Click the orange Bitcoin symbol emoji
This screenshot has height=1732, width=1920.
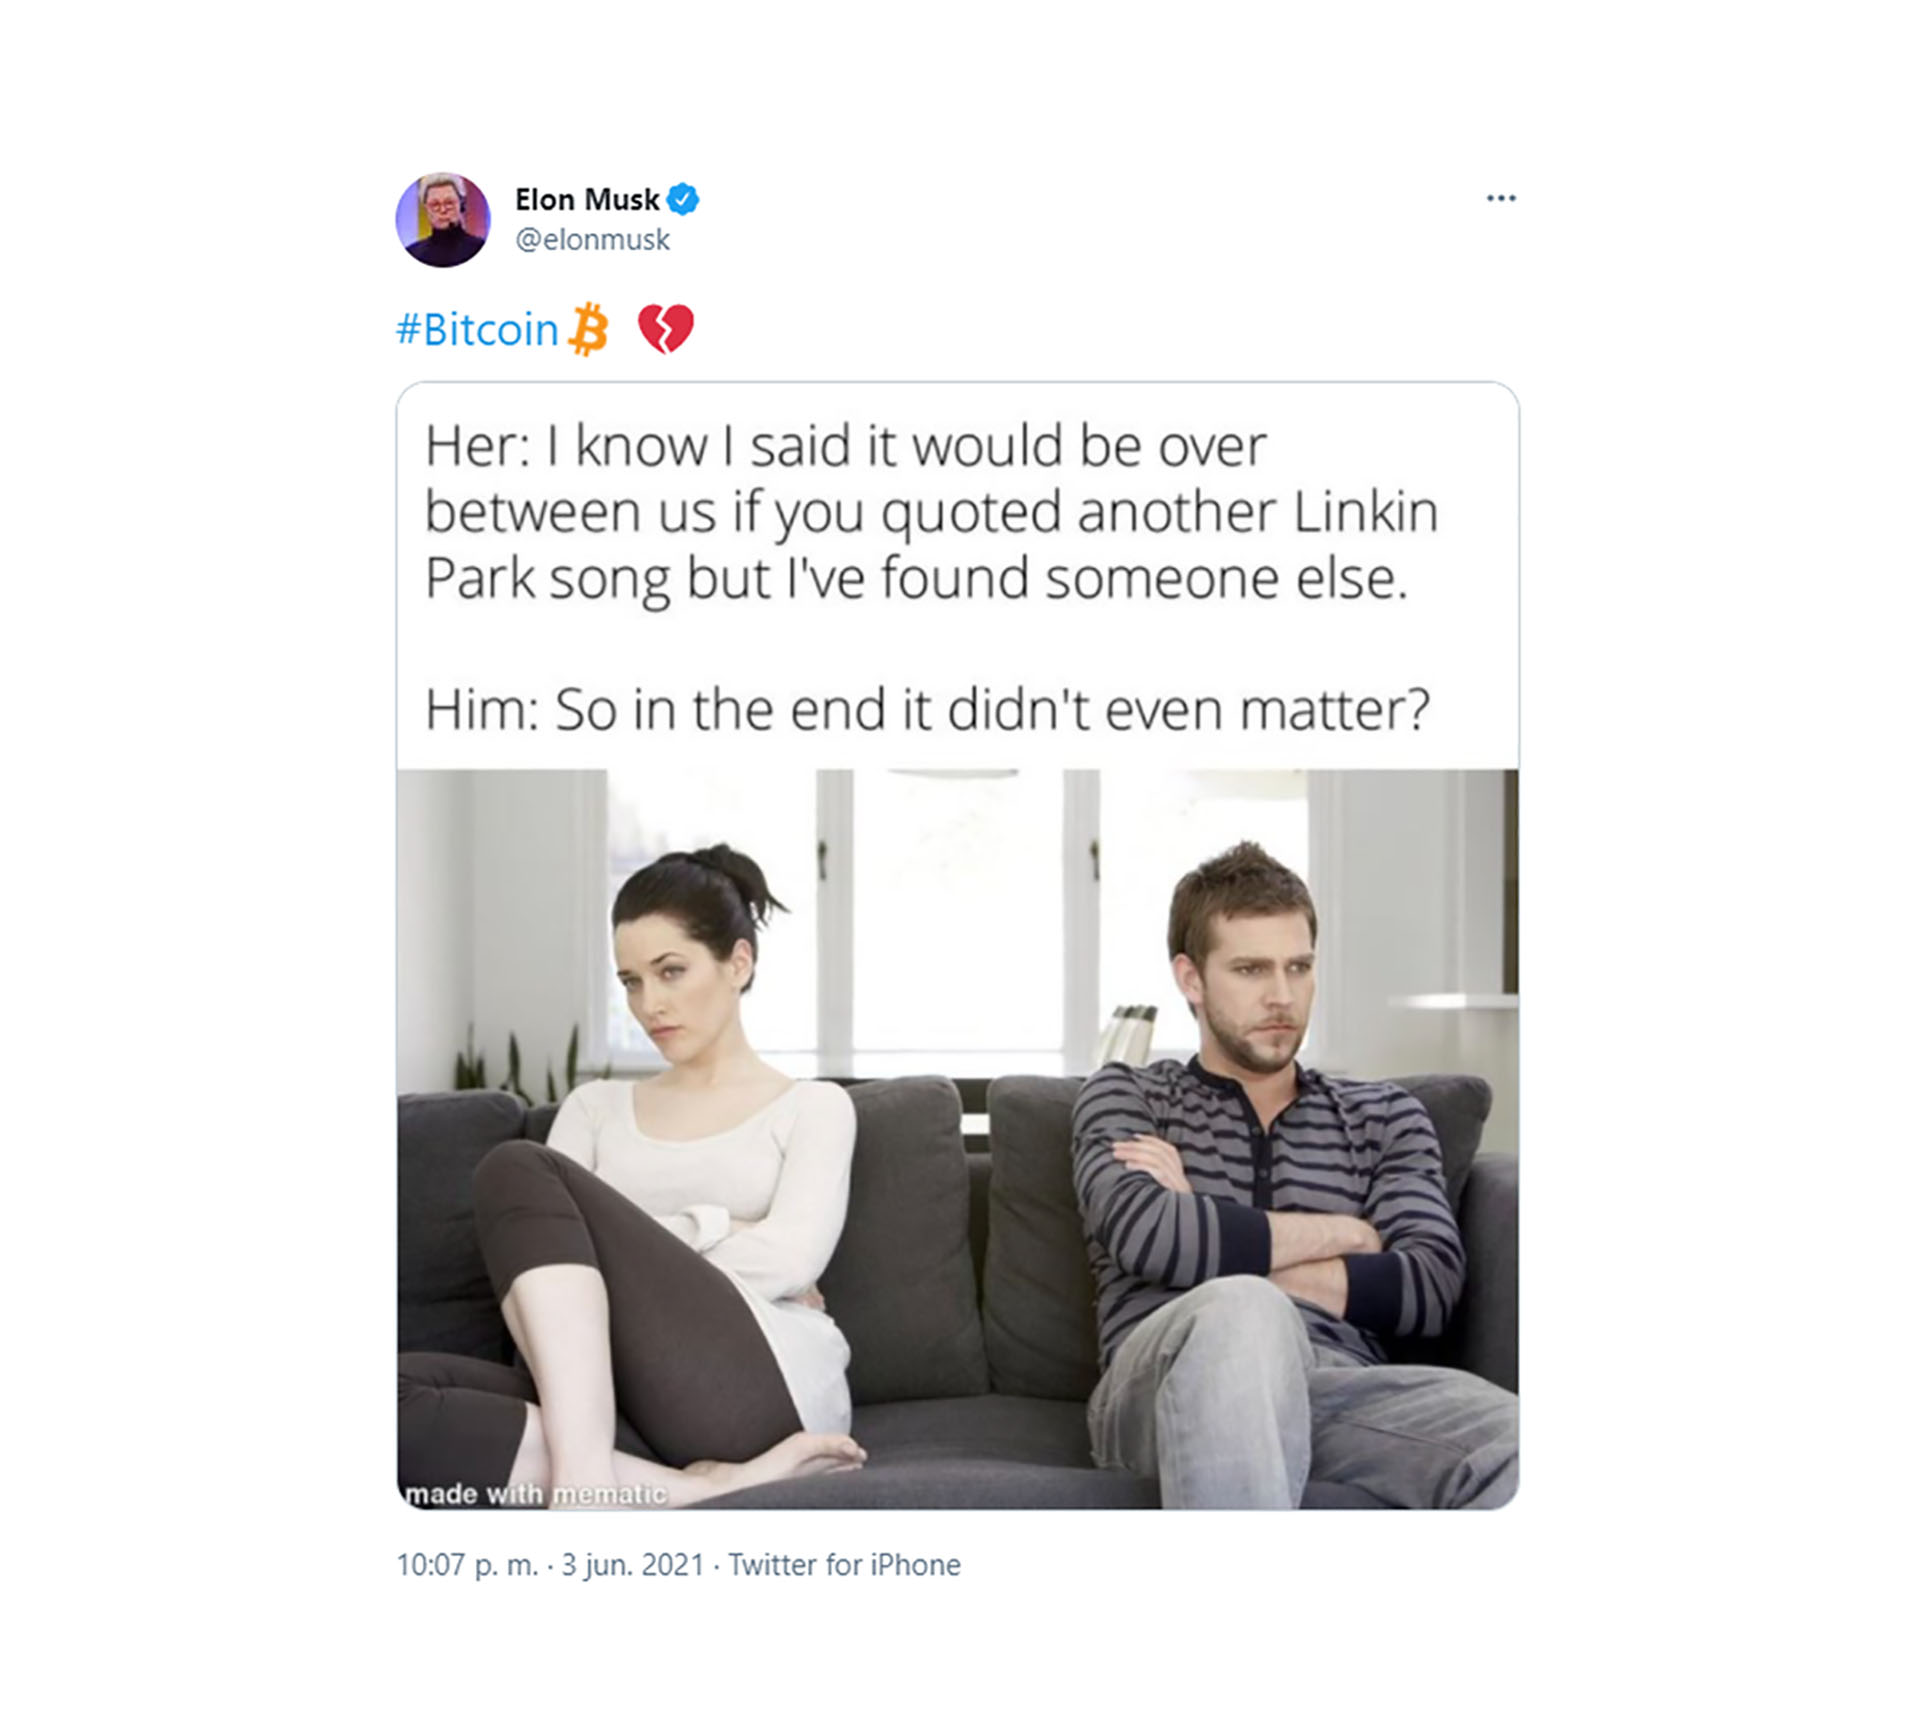tap(588, 329)
